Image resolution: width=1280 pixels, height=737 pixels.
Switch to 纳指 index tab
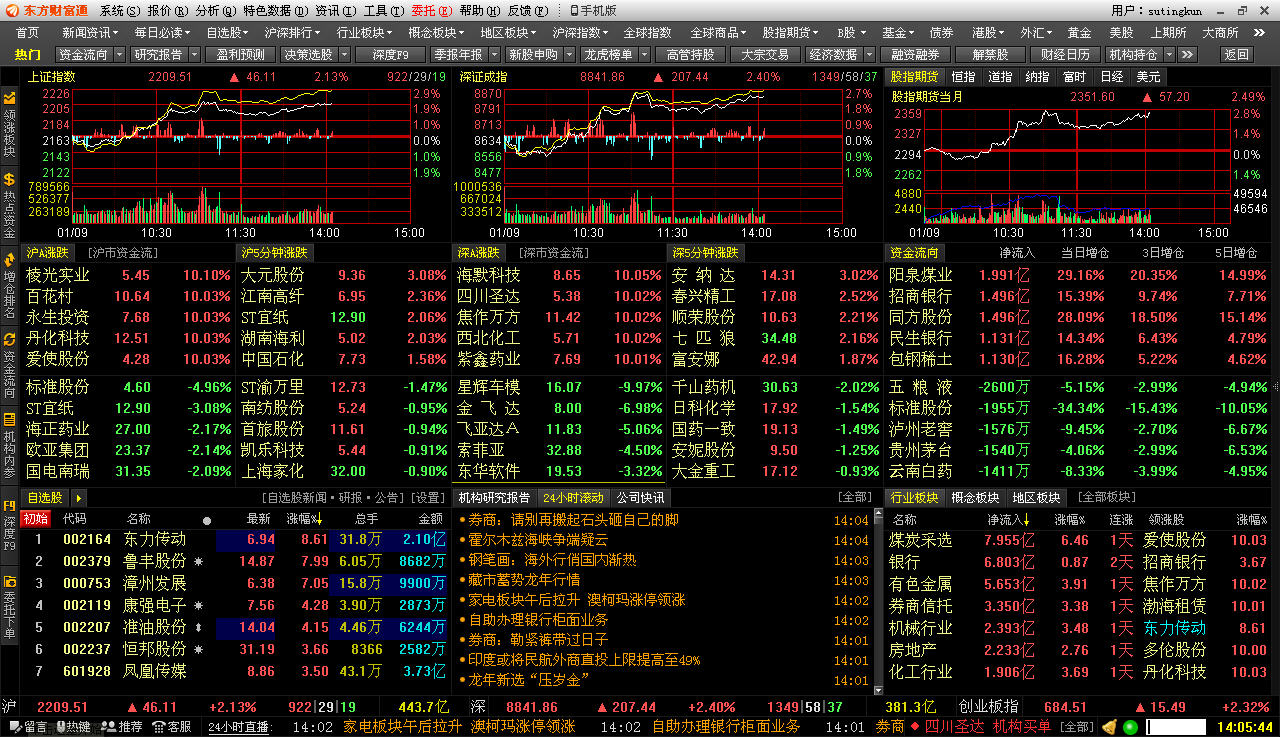pyautogui.click(x=1037, y=76)
